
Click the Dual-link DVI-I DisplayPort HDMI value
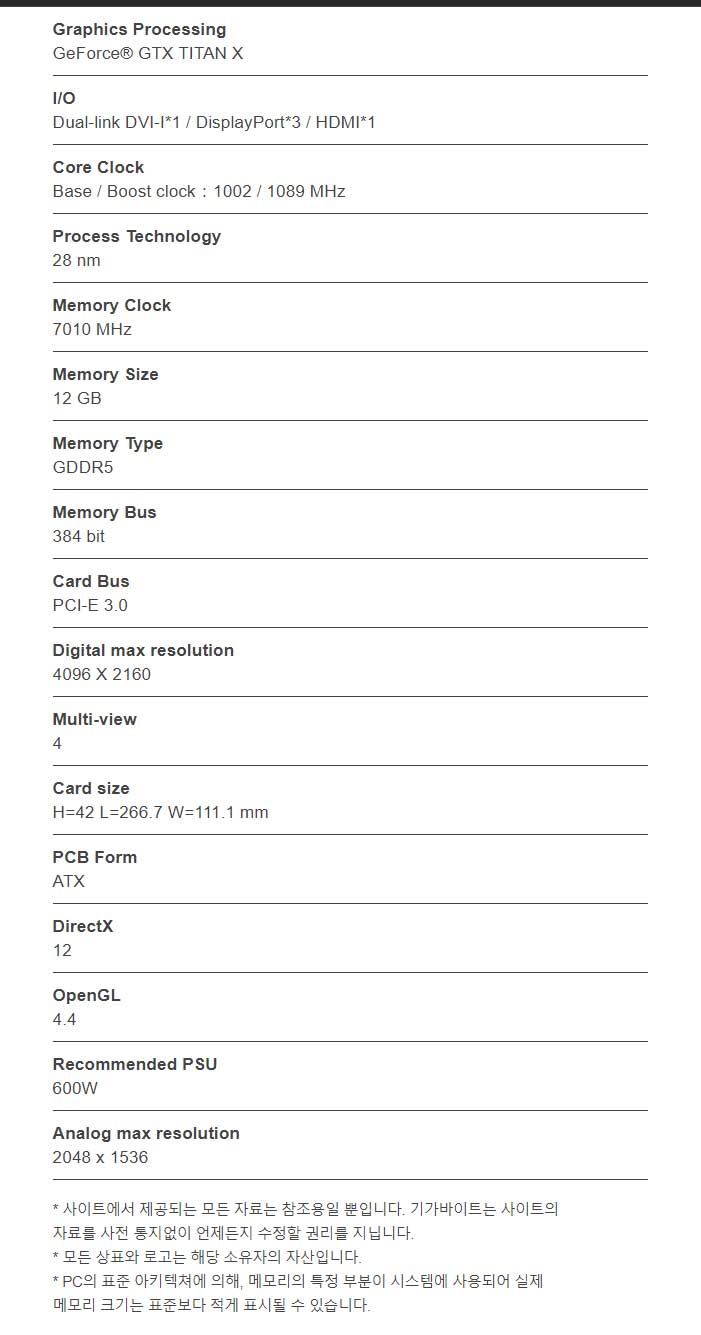point(214,123)
